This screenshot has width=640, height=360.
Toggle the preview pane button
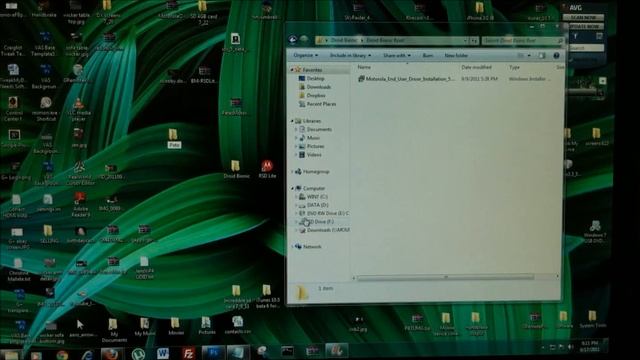point(542,56)
